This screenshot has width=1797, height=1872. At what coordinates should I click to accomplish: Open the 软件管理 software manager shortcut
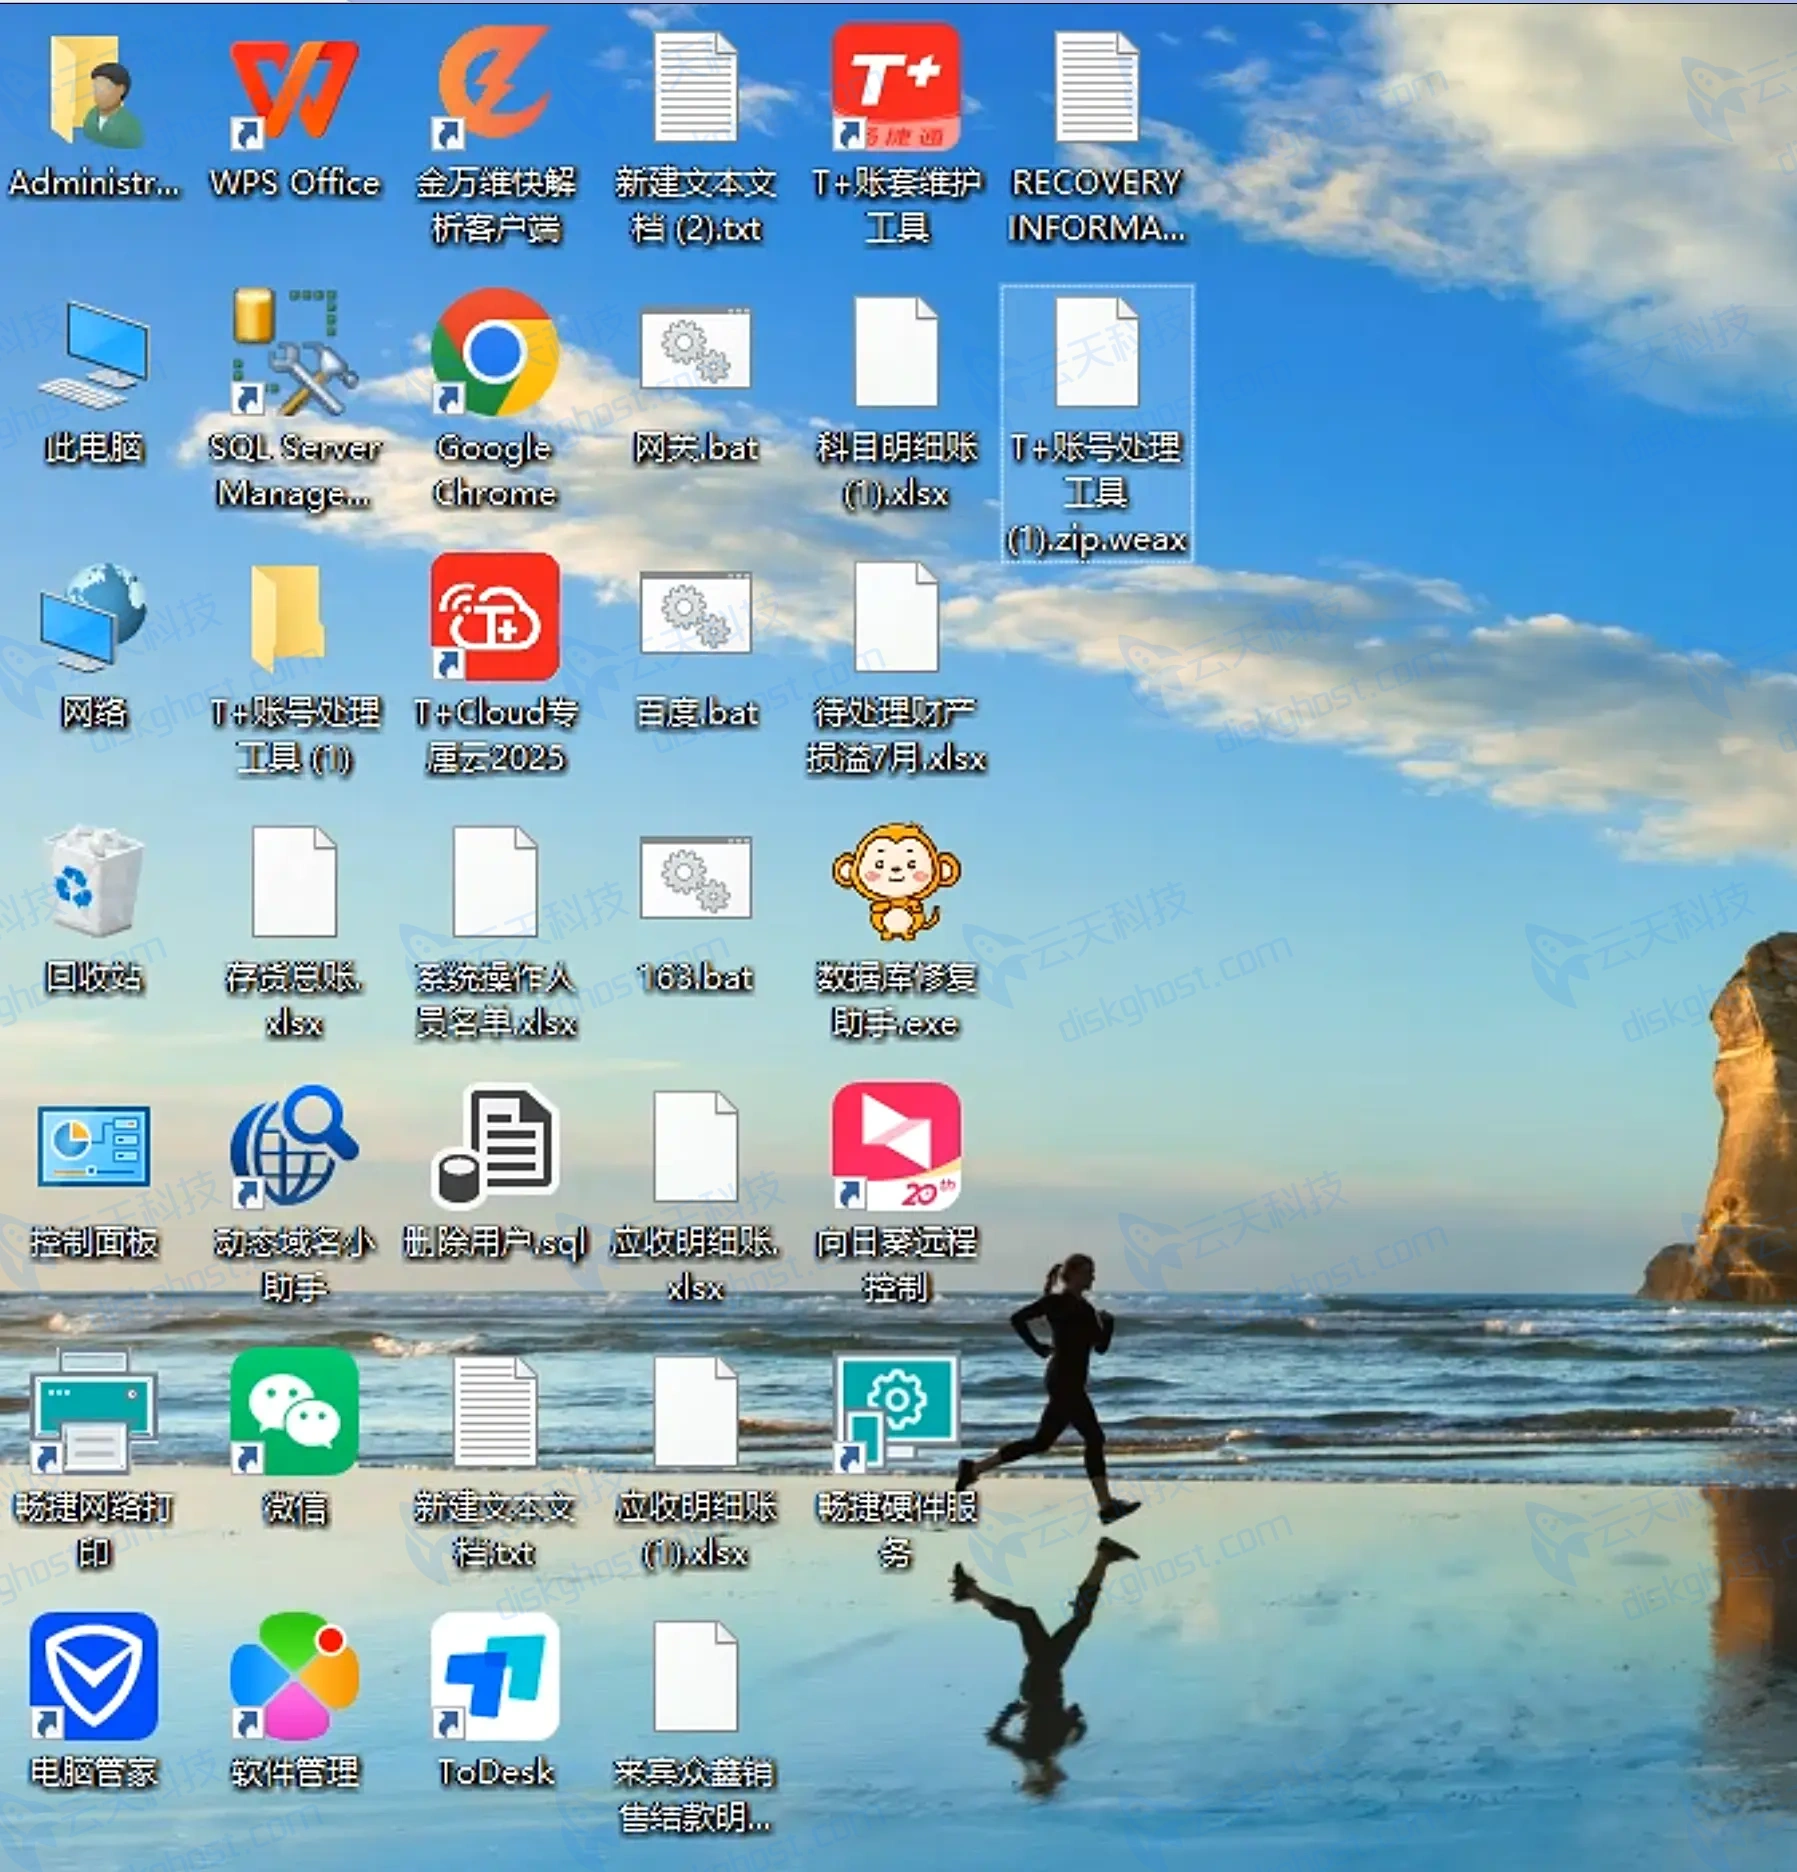tap(294, 1676)
